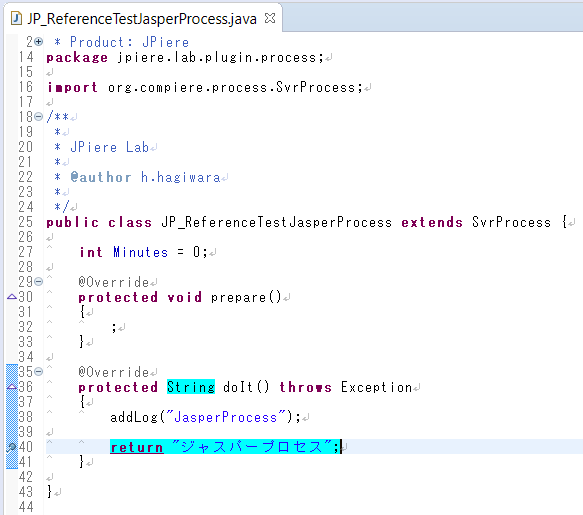Click the import org.compiere.process.SvrProcess statement
The image size is (583, 515).
click(205, 87)
